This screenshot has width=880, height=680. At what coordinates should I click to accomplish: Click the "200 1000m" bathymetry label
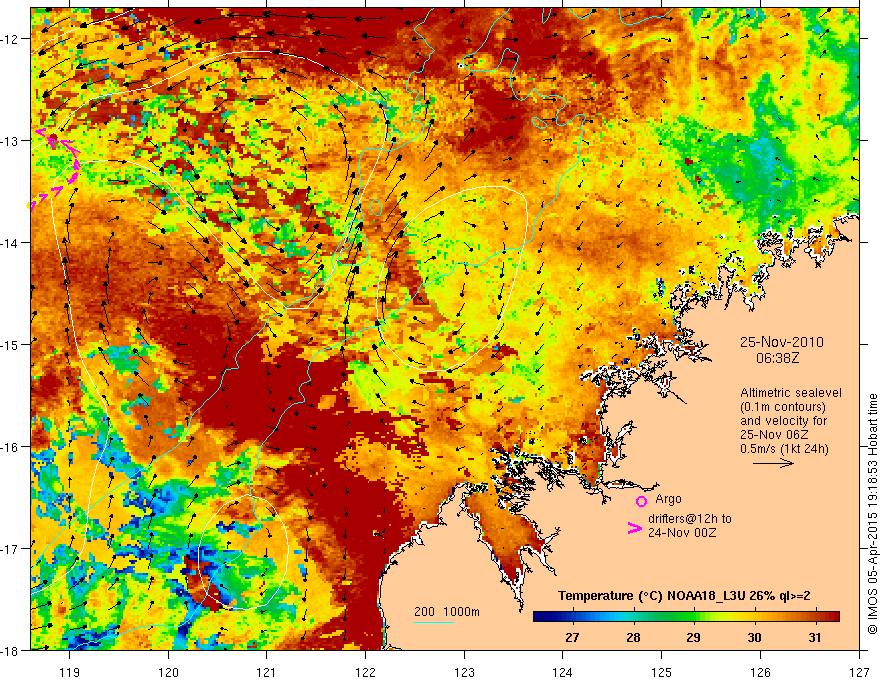pyautogui.click(x=447, y=612)
